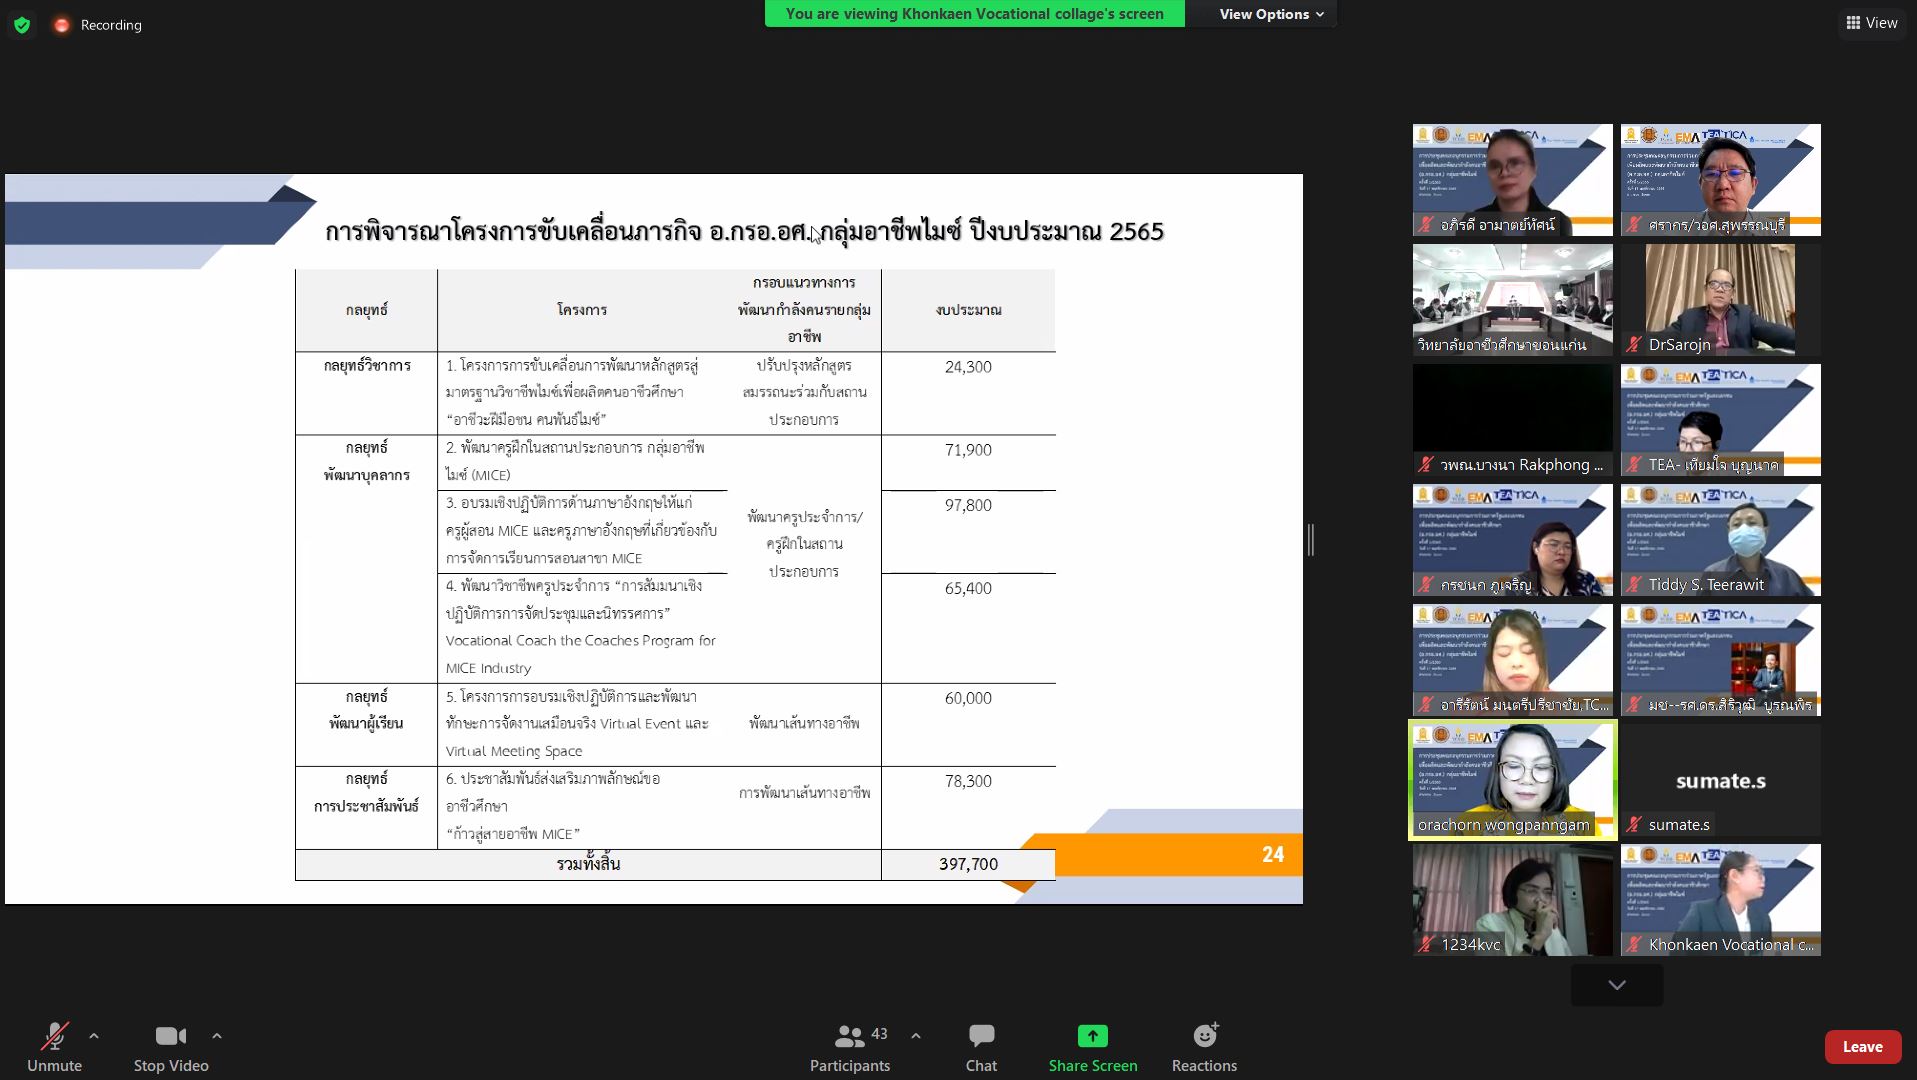Click the sumate.s participant tile
The image size is (1917, 1080).
tap(1720, 780)
